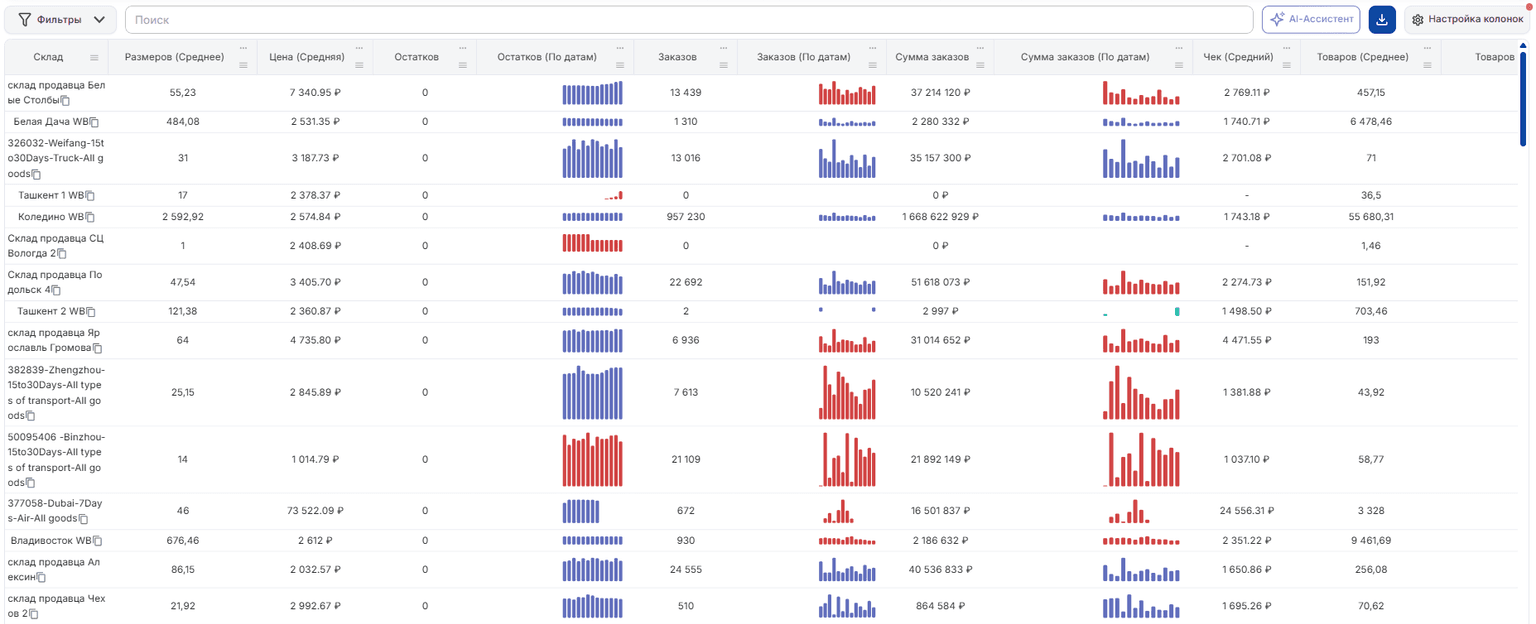Open Настройка колонок settings
Viewport: 1536px width, 624px height.
tap(1467, 19)
